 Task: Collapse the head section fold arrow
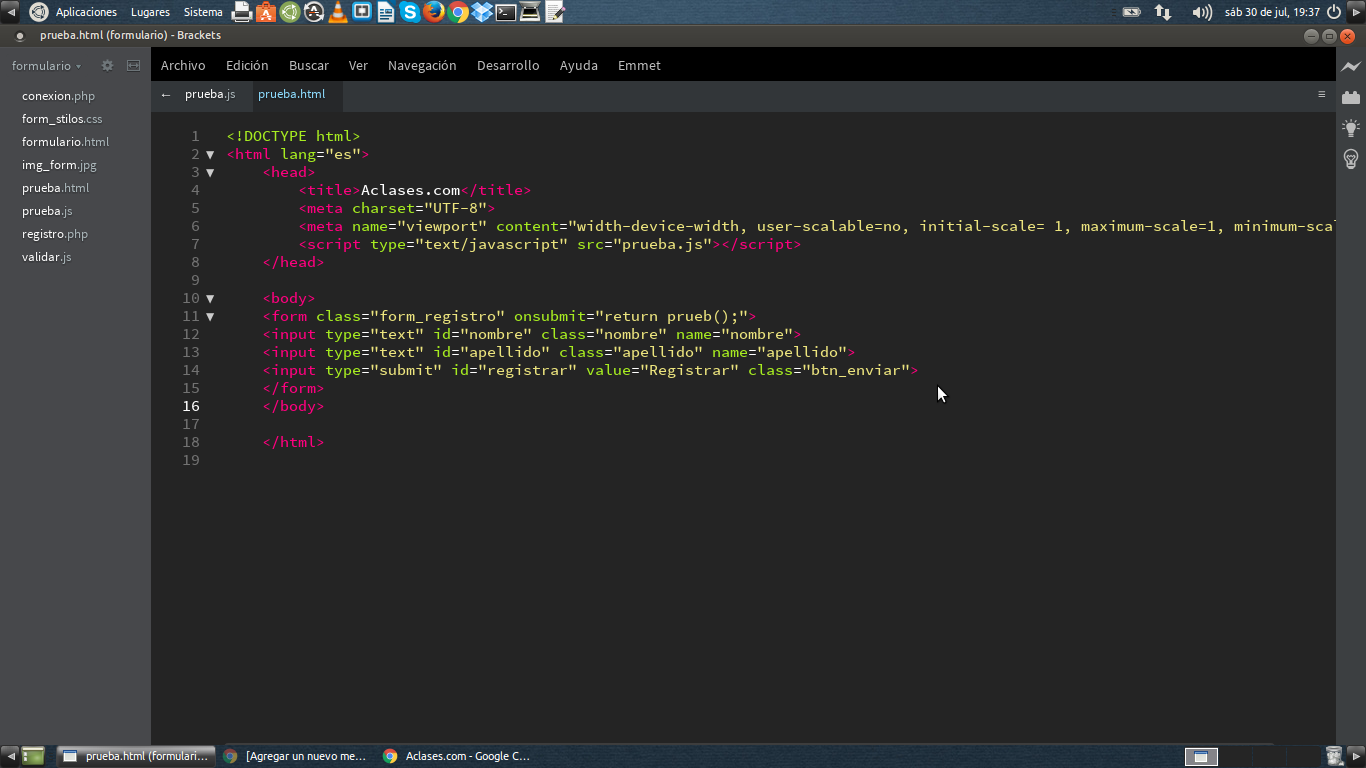[x=210, y=173]
